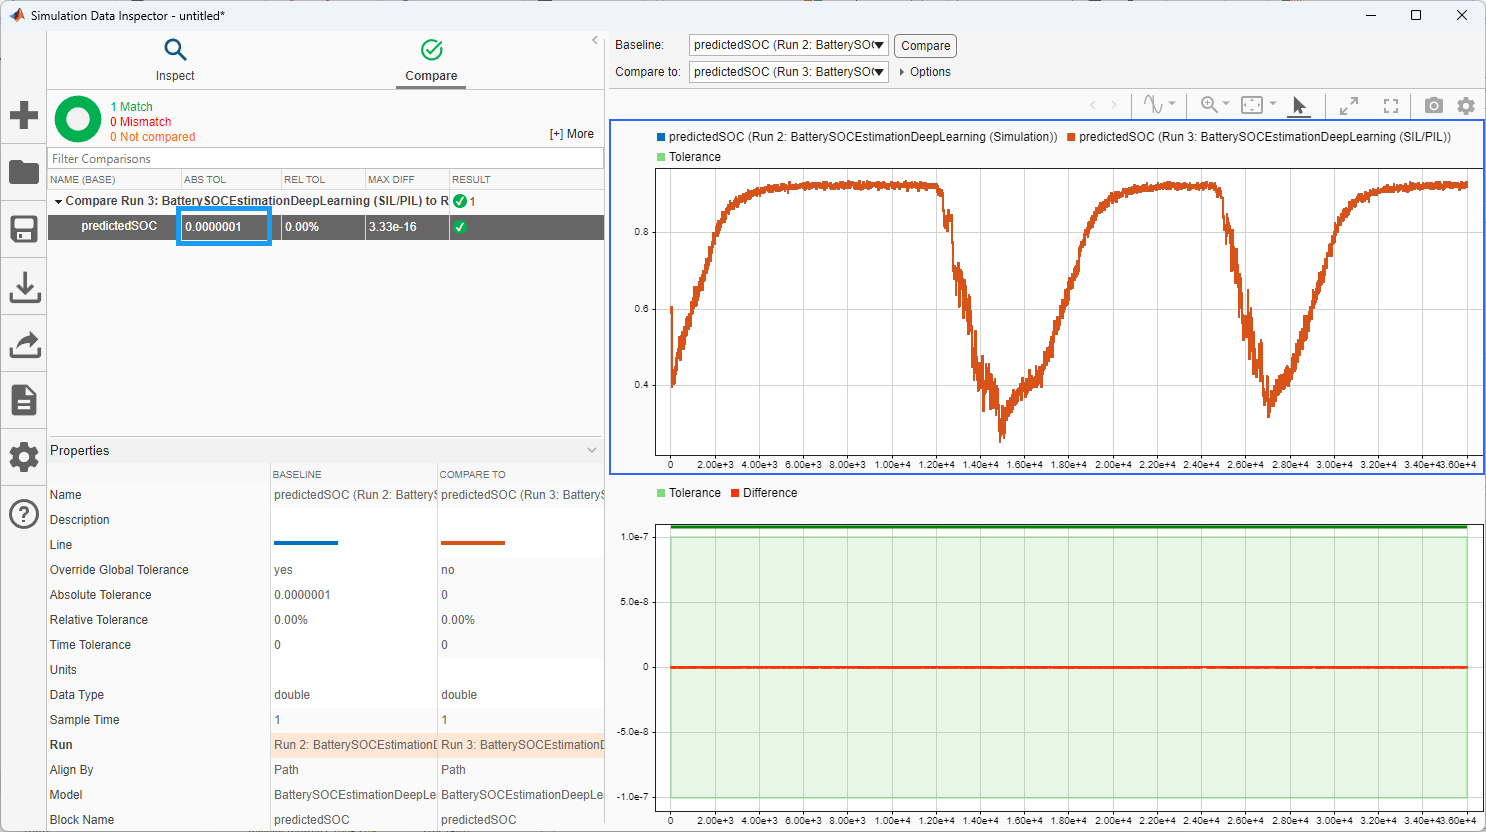Open the report document icon in the sidebar
The width and height of the screenshot is (1486, 832).
point(24,400)
